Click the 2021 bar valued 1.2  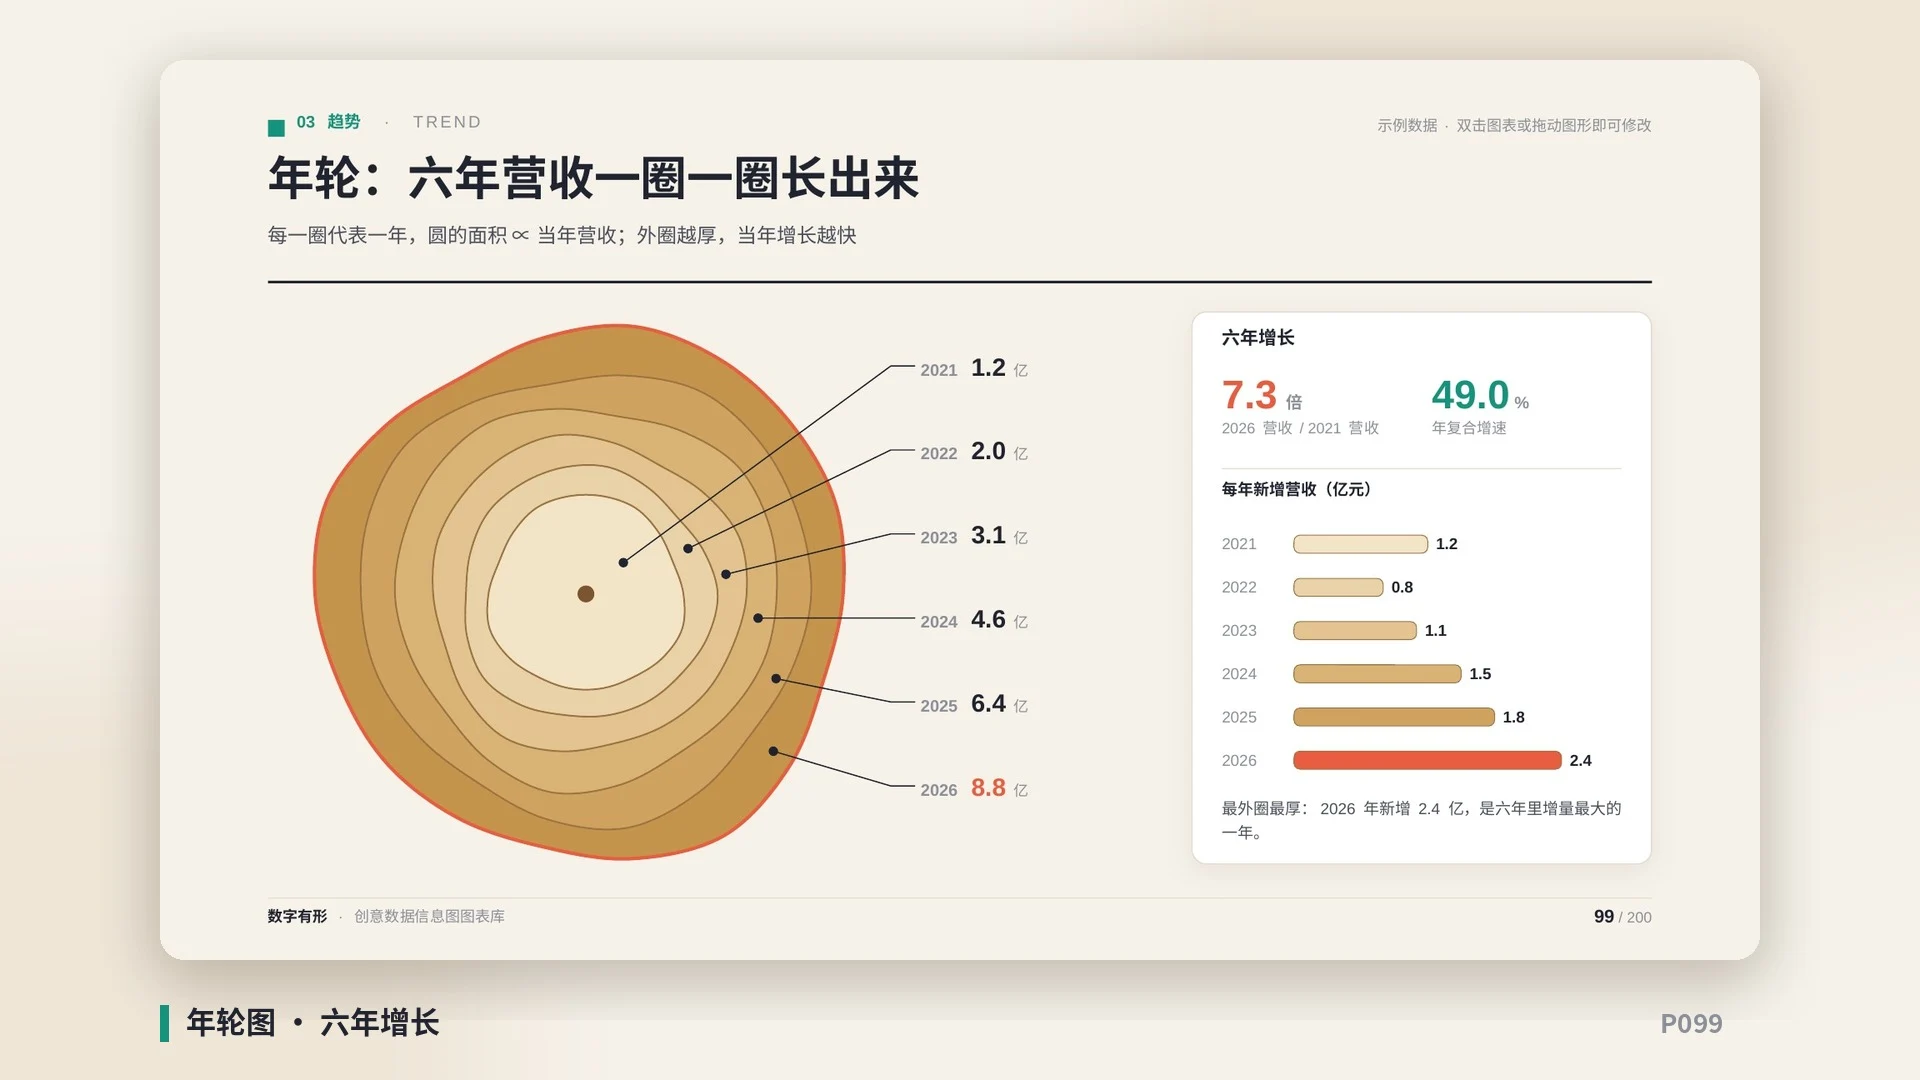(1360, 544)
